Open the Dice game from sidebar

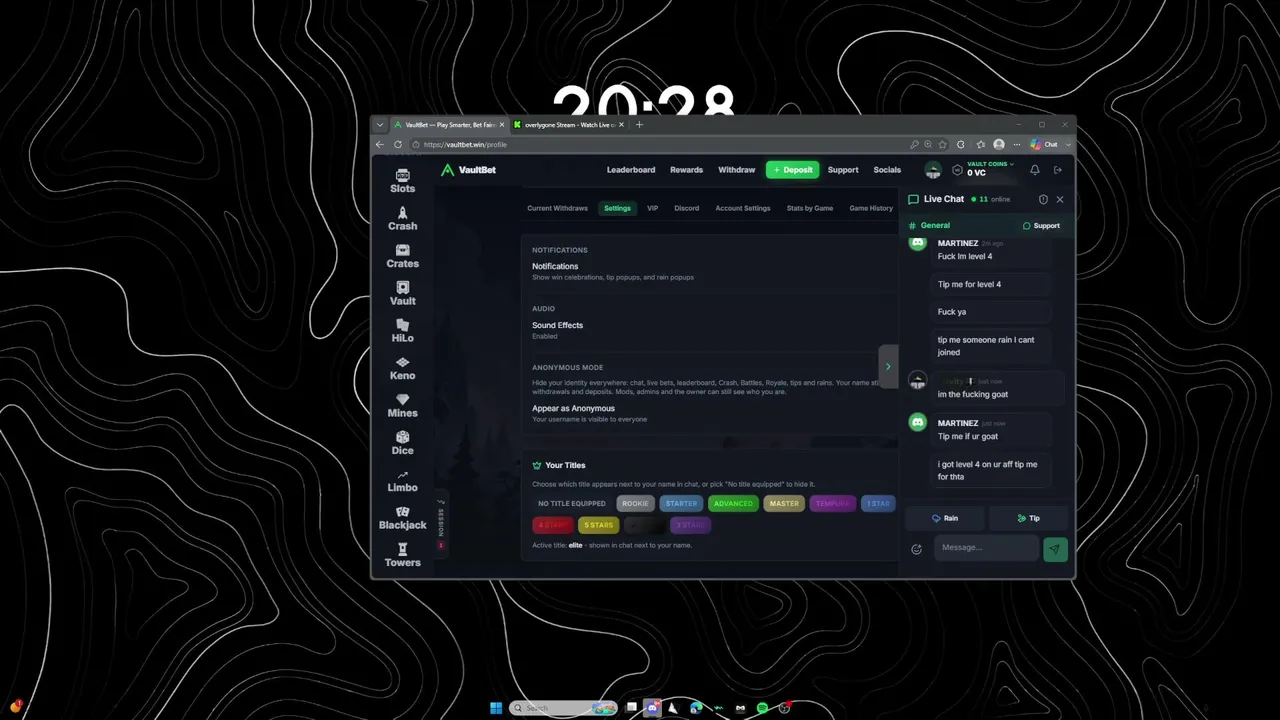[402, 443]
